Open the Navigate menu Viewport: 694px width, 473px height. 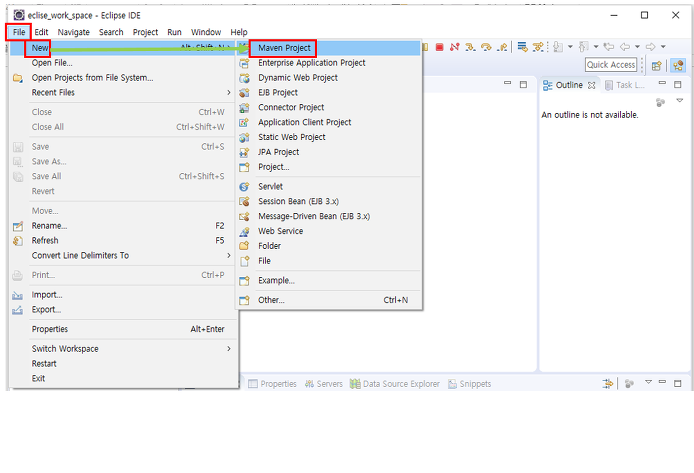(x=73, y=32)
